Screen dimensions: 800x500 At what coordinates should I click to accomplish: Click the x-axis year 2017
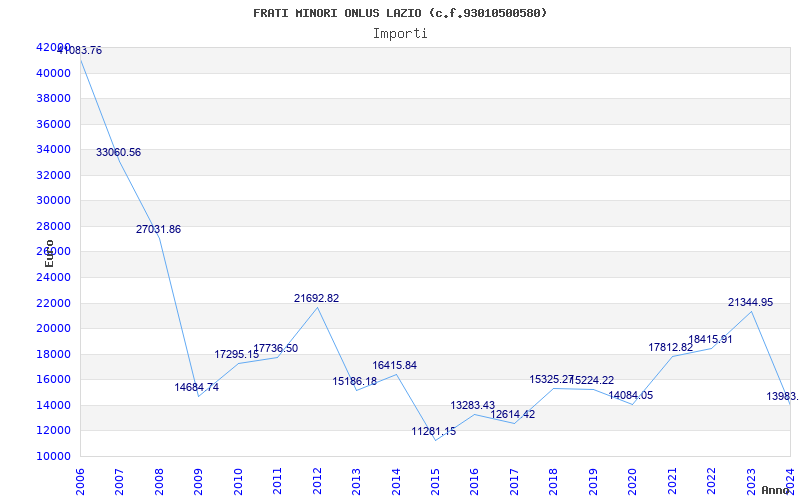514,482
